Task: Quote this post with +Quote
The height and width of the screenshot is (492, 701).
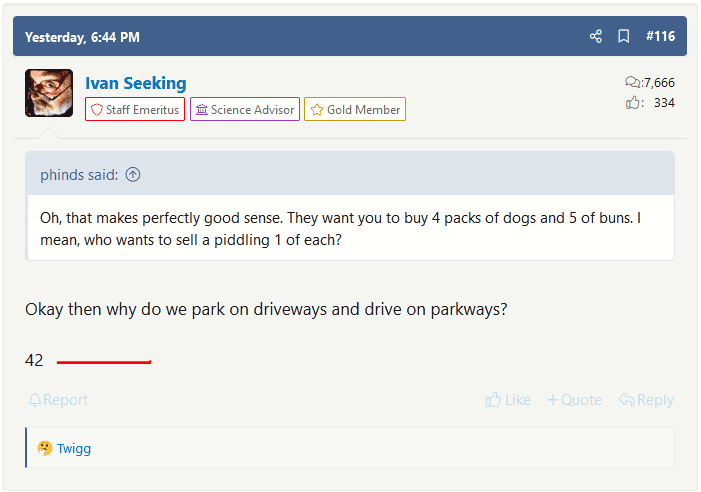Action: click(574, 400)
